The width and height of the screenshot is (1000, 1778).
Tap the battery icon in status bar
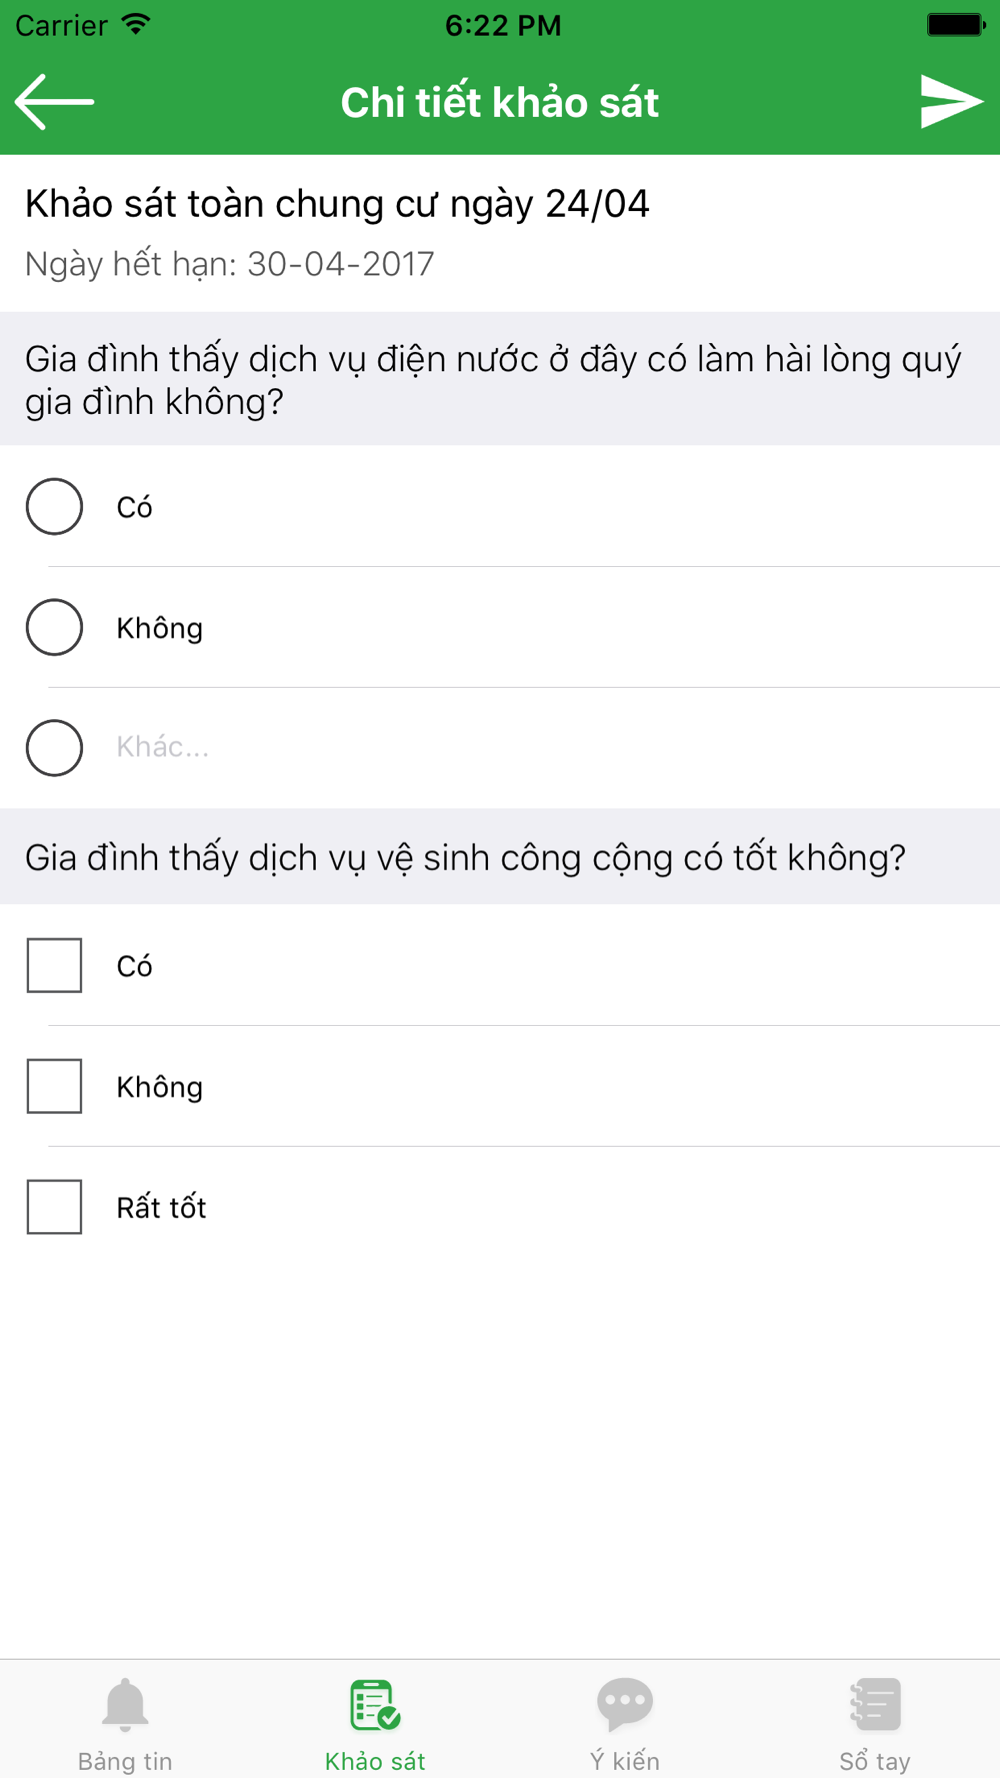coord(956,24)
